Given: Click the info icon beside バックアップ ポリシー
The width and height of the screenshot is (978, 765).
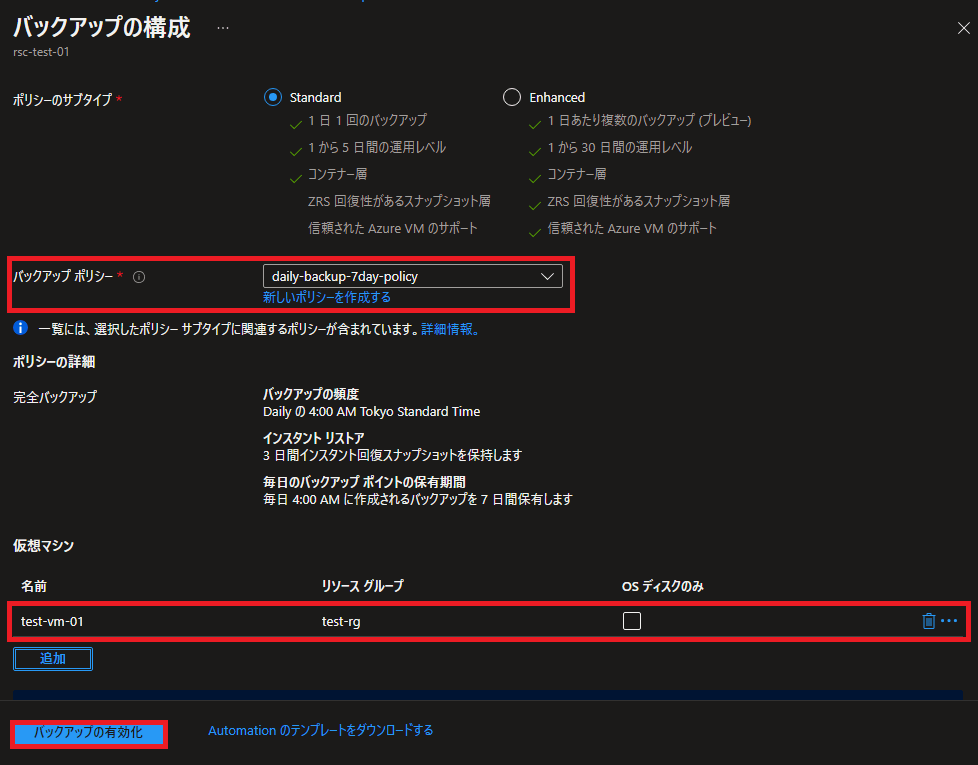Looking at the screenshot, I should coord(139,277).
